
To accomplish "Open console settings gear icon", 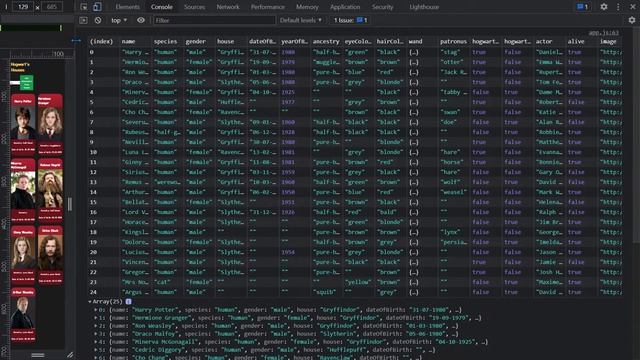I will [632, 20].
